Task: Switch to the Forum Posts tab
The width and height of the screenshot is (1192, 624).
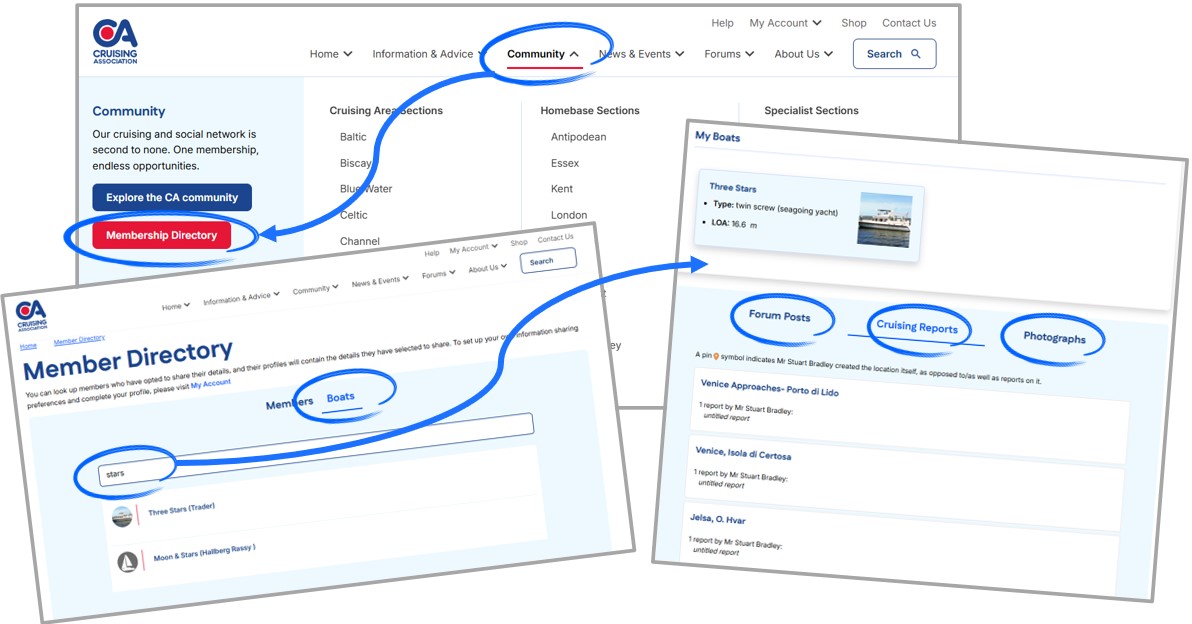Action: 779,316
